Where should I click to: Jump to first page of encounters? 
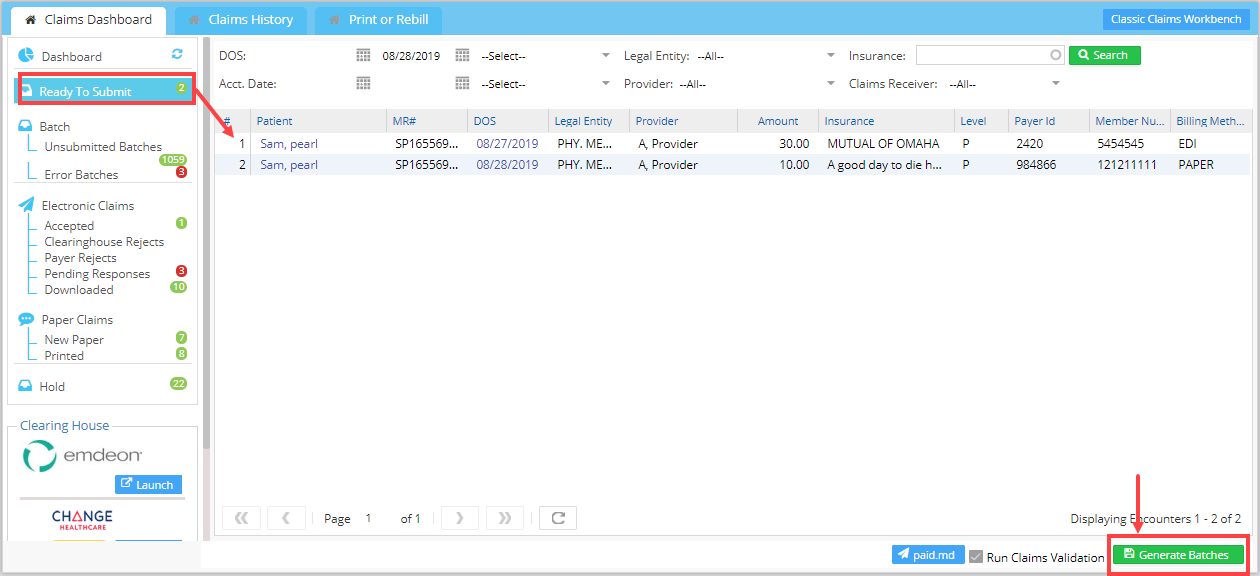[241, 518]
